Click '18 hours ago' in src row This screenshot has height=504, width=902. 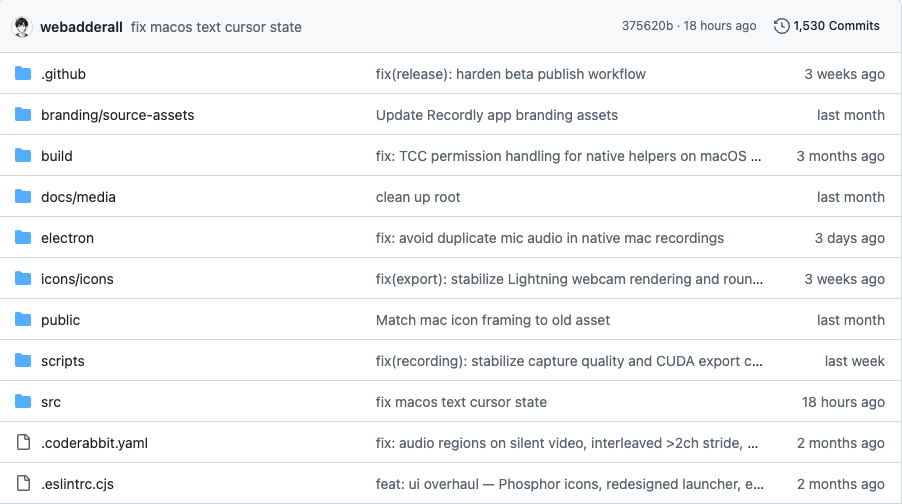pos(843,402)
